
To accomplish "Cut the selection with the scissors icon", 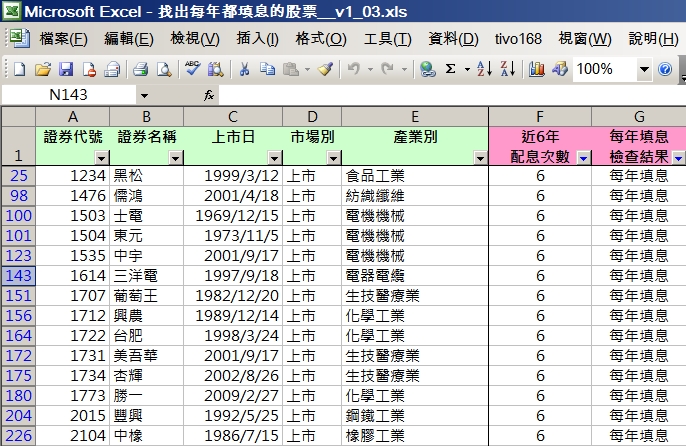I will click(244, 69).
